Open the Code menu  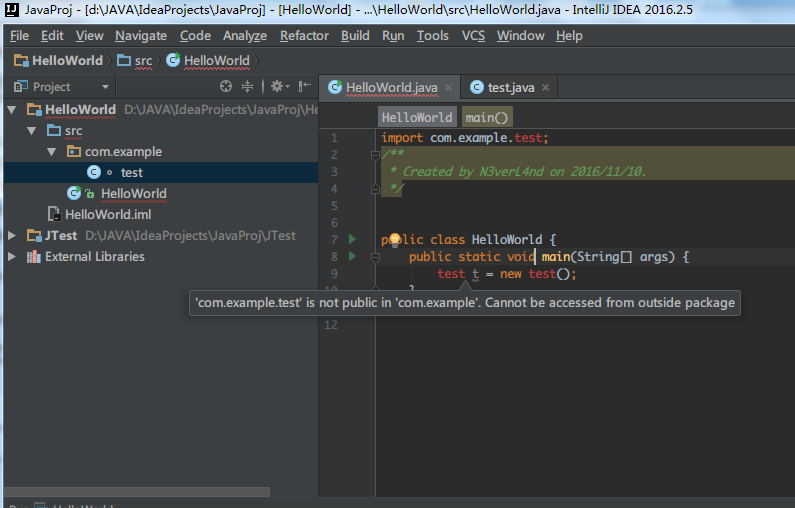(x=195, y=35)
